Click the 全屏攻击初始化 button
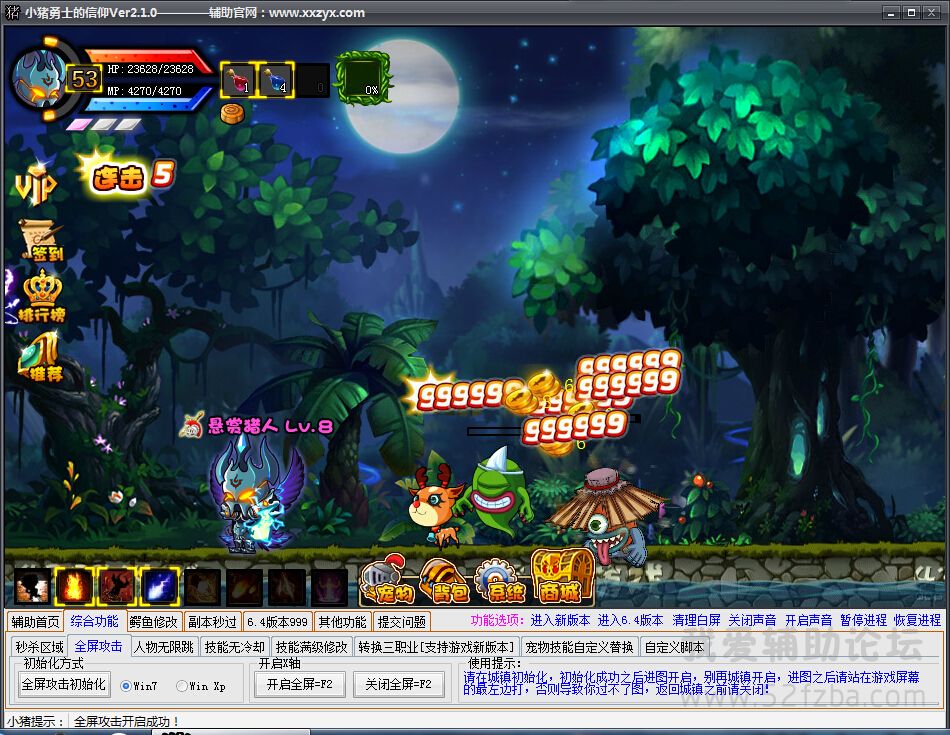 64,685
